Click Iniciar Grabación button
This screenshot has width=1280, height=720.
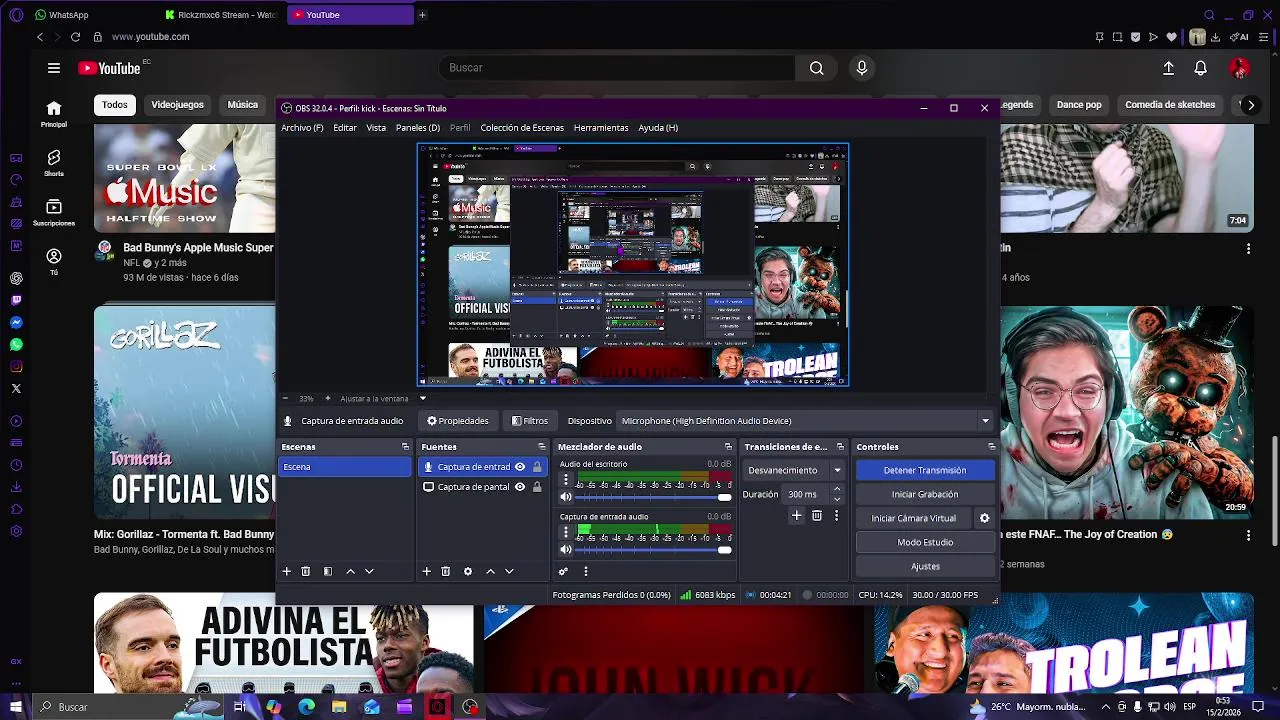tap(925, 494)
